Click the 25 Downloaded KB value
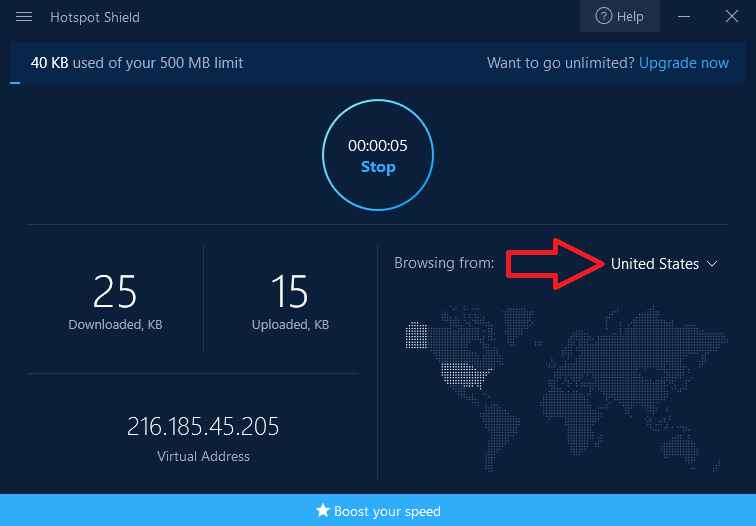This screenshot has height=526, width=756. [115, 291]
